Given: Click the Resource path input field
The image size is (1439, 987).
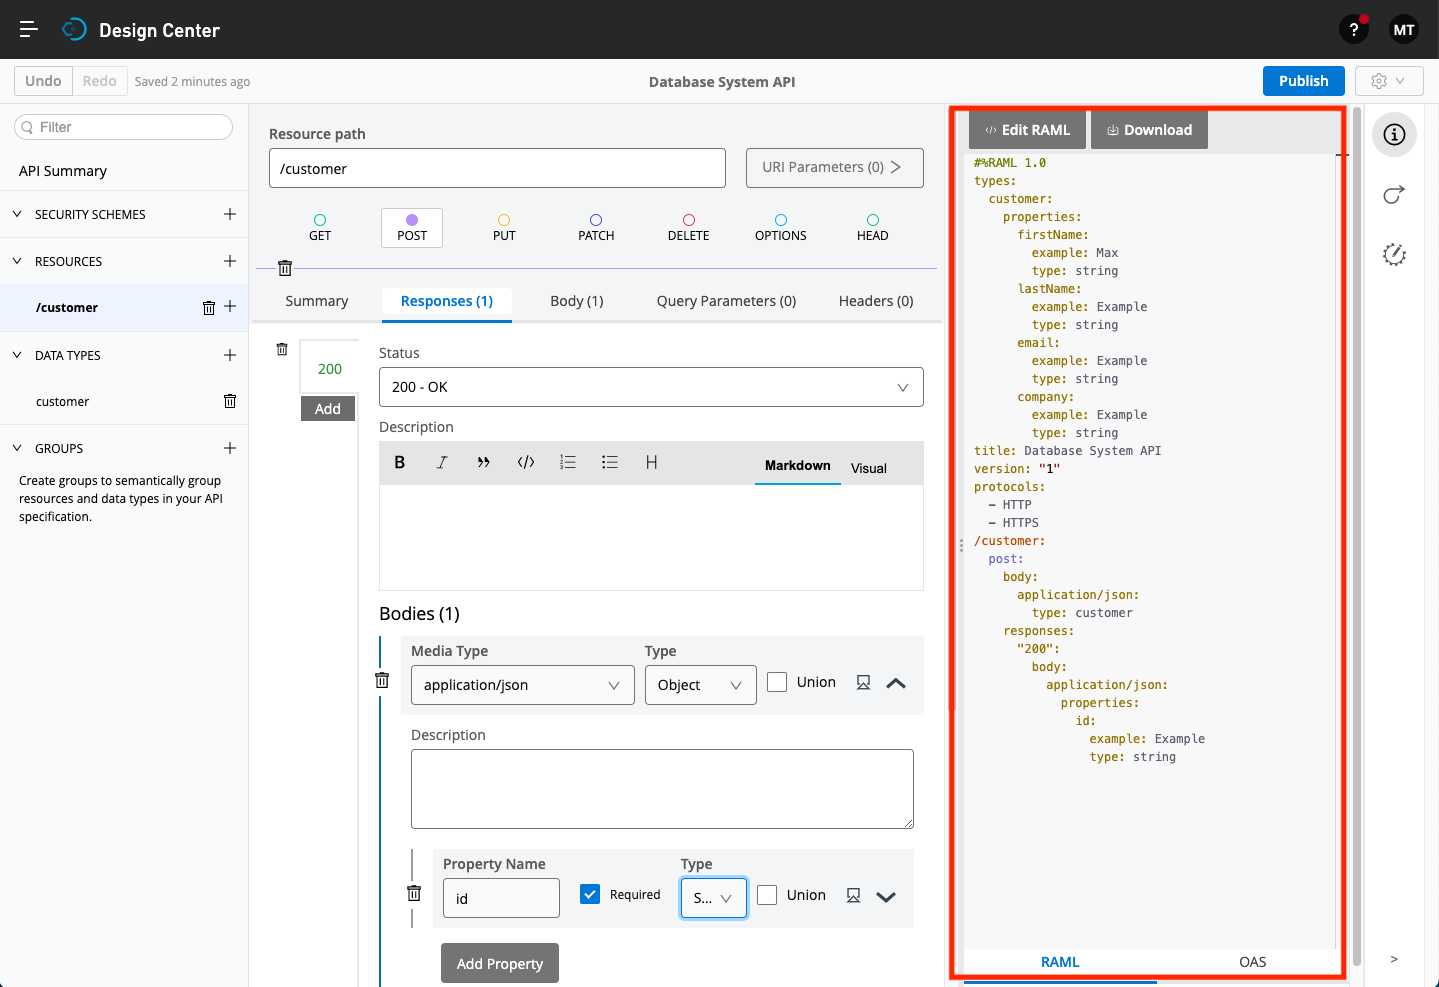Looking at the screenshot, I should click(497, 168).
